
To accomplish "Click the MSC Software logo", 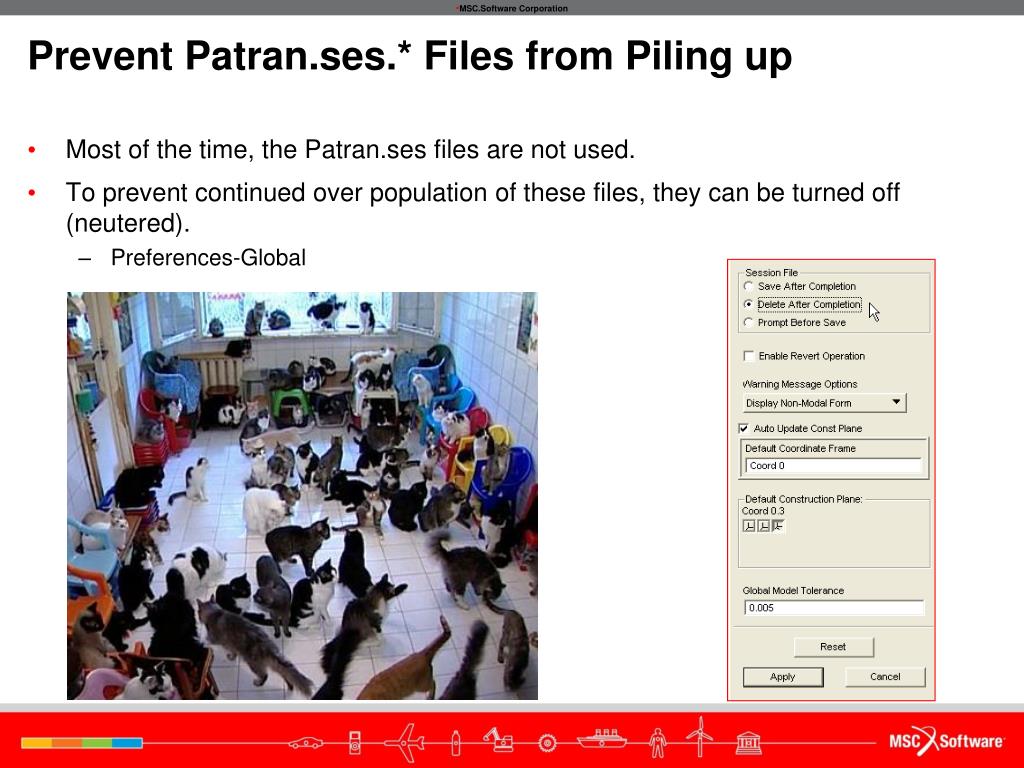I will pyautogui.click(x=946, y=741).
